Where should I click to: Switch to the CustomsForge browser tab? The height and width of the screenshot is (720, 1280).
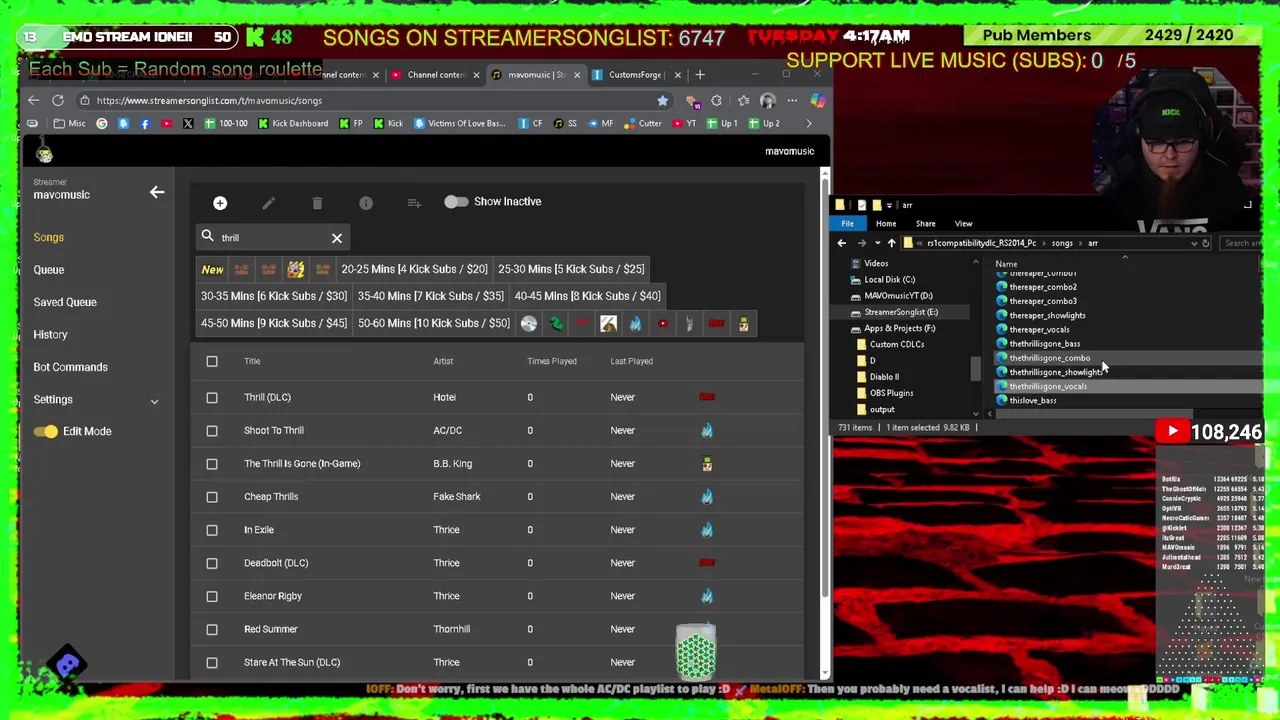click(635, 75)
